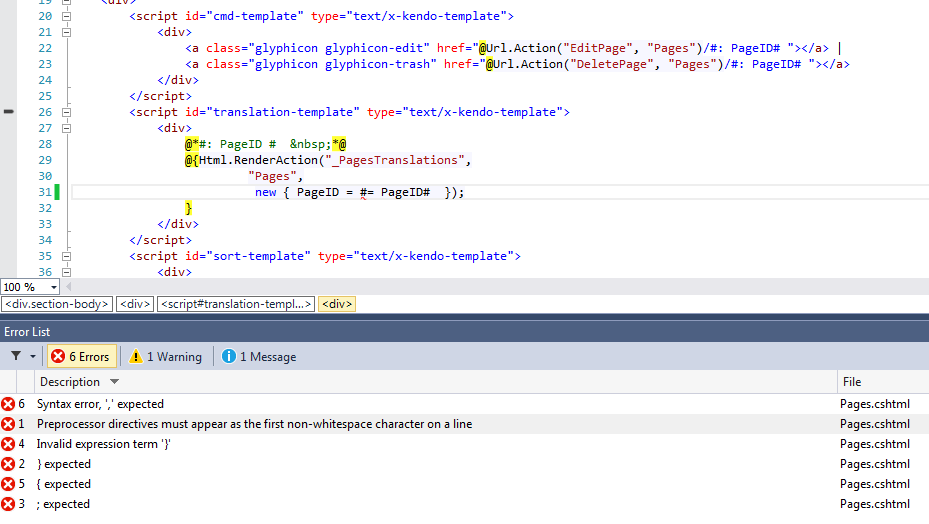Open the error list filter funnel icon

coord(17,356)
